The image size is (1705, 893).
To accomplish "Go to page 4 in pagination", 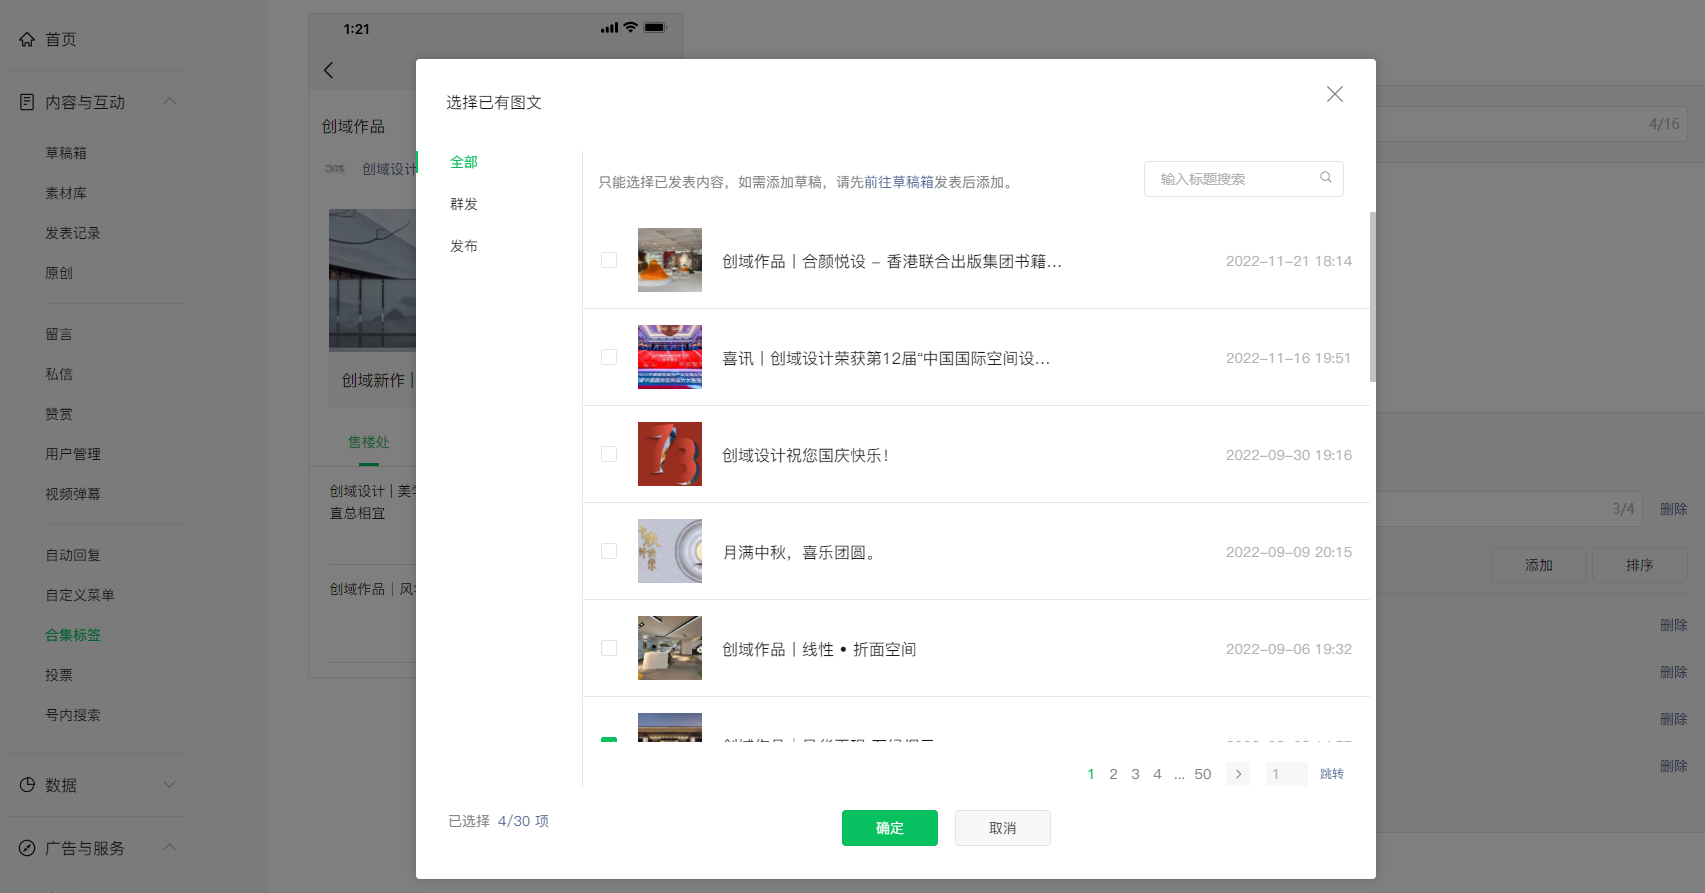I will point(1157,774).
